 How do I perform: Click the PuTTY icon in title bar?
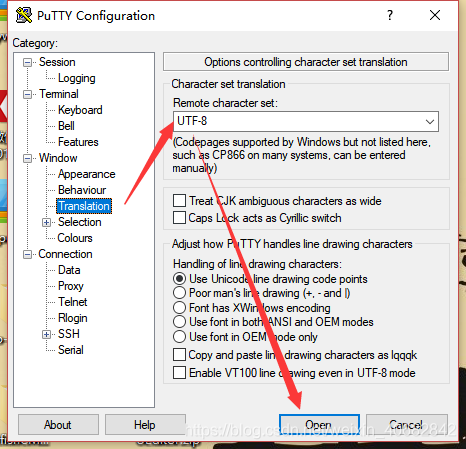point(24,15)
